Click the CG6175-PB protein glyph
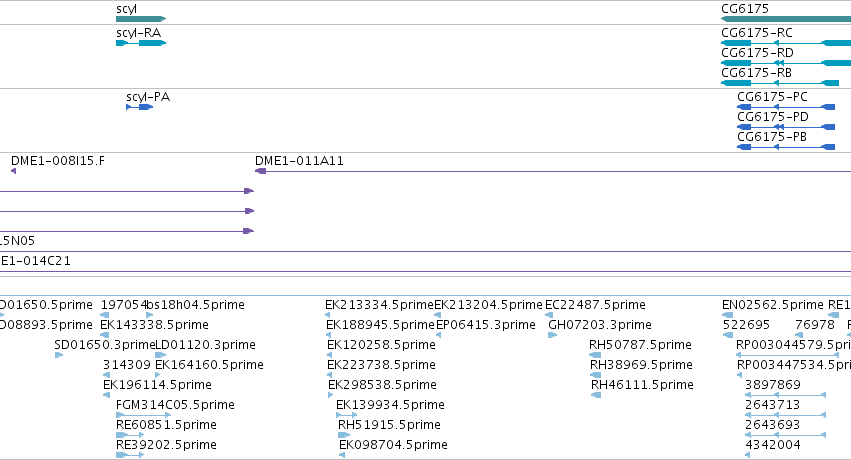Viewport: 851px width, 460px height. click(x=786, y=147)
